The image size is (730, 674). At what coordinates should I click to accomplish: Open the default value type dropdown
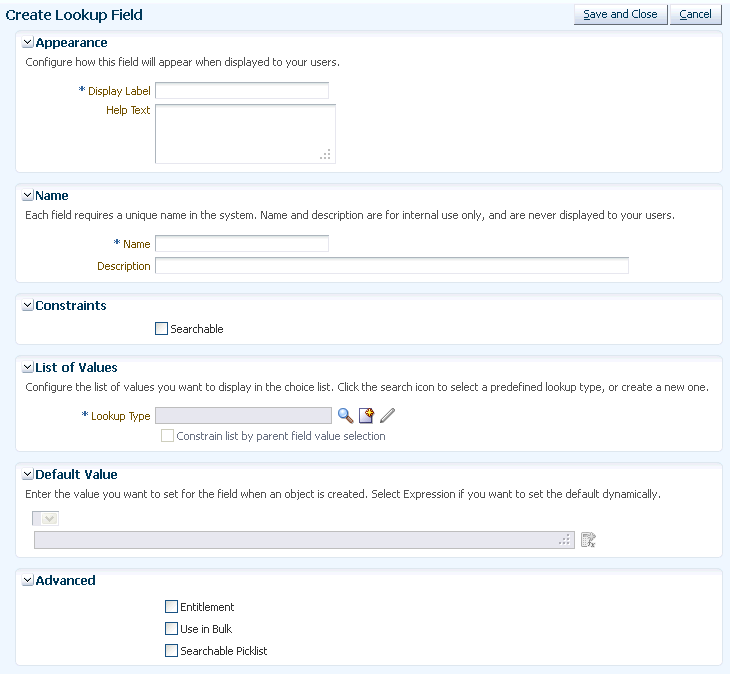(x=46, y=518)
